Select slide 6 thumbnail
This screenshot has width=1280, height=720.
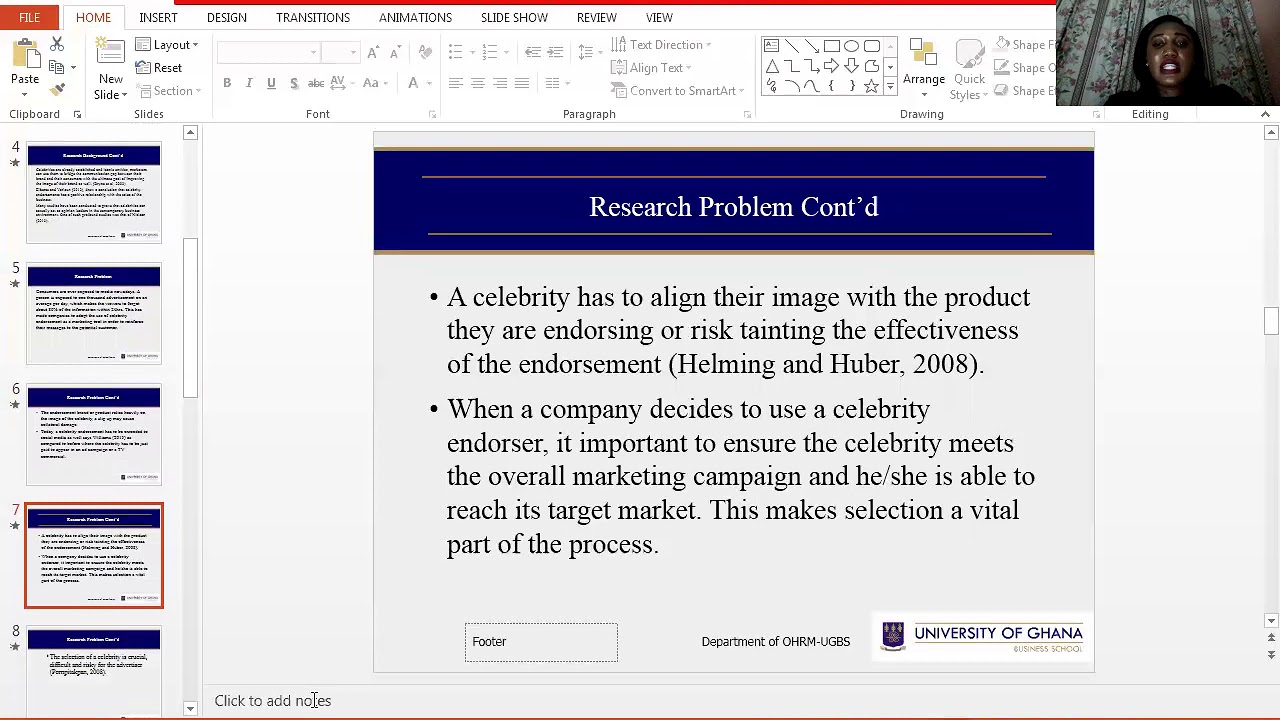94,434
